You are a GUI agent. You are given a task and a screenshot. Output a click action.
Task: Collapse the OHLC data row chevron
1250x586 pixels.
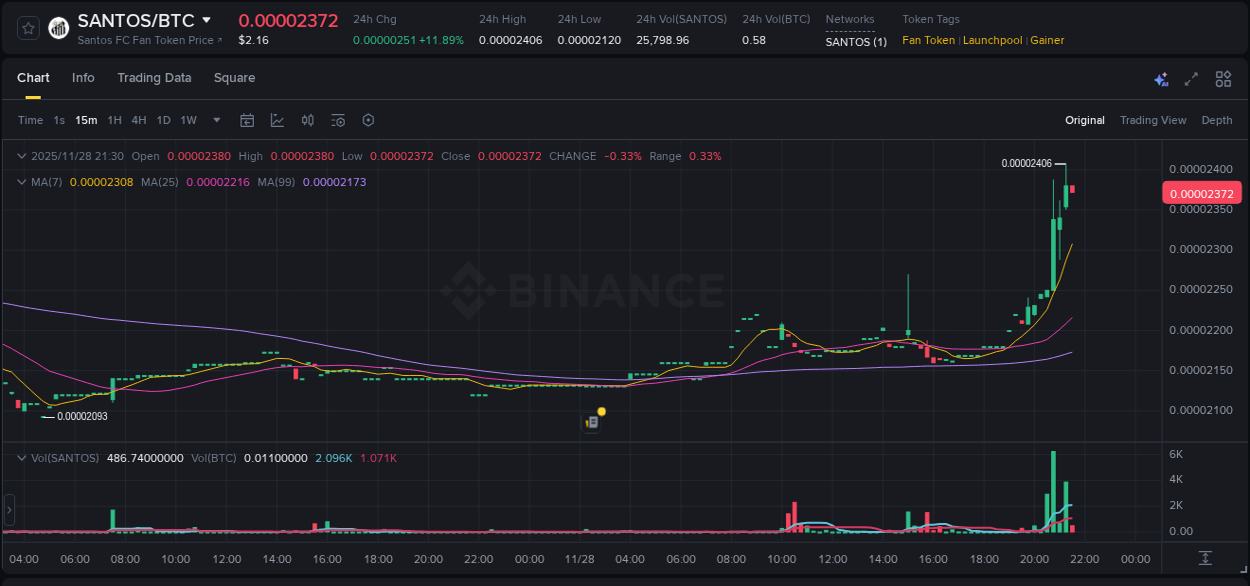tap(21, 156)
